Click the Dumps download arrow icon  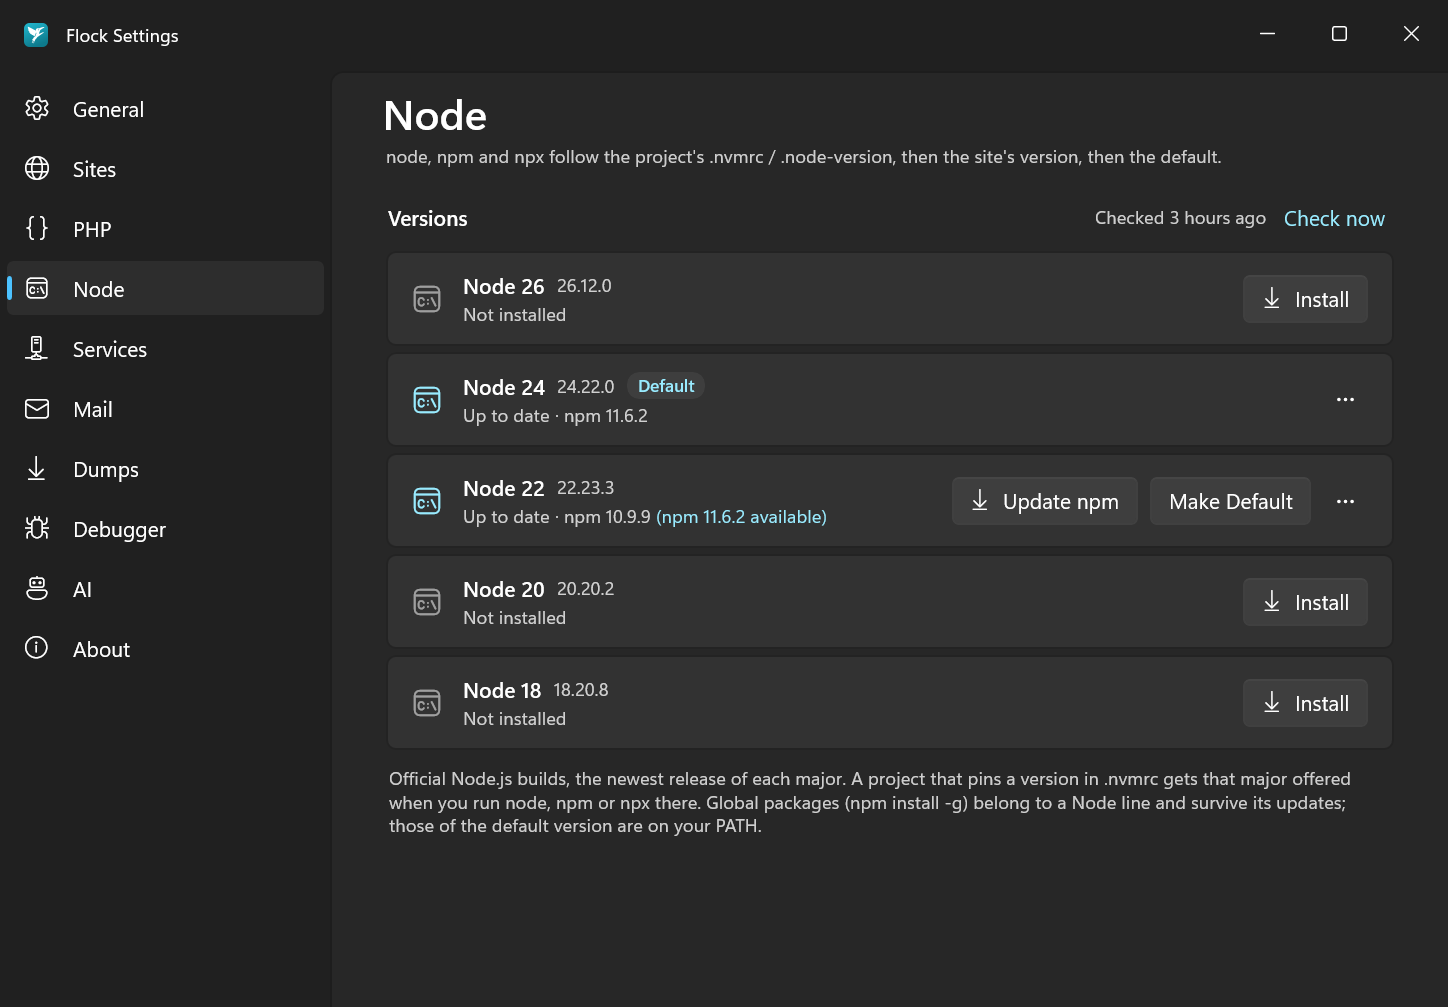(37, 468)
